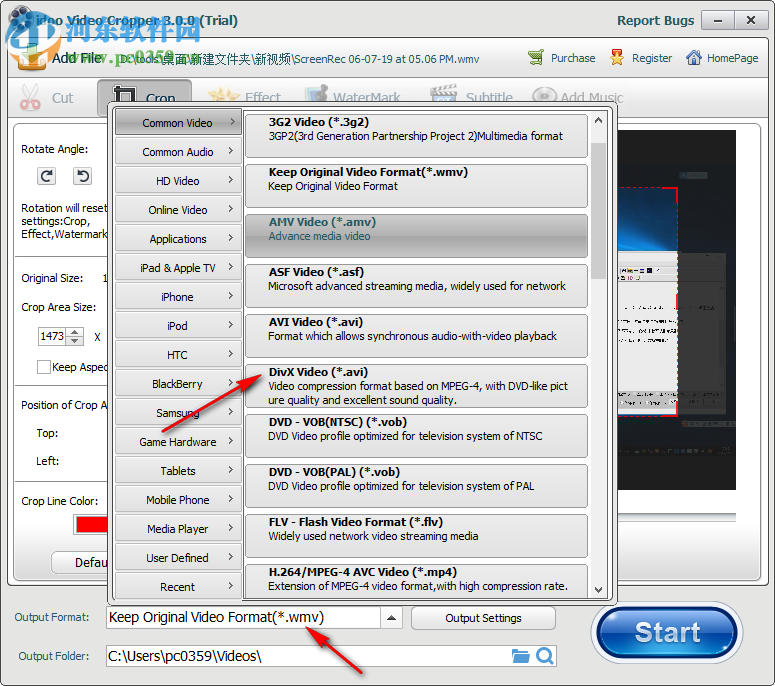Select H.264/MPEG-4 AVC Video (*.mp4) format
This screenshot has width=775, height=686.
(x=416, y=581)
